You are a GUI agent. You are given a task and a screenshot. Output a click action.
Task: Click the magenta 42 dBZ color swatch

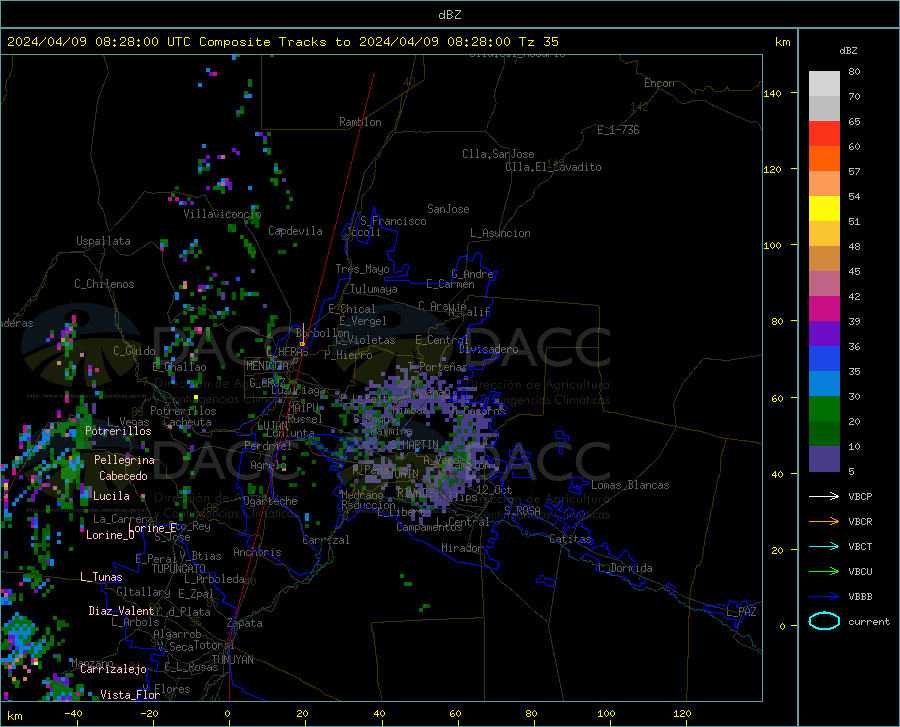pyautogui.click(x=824, y=309)
